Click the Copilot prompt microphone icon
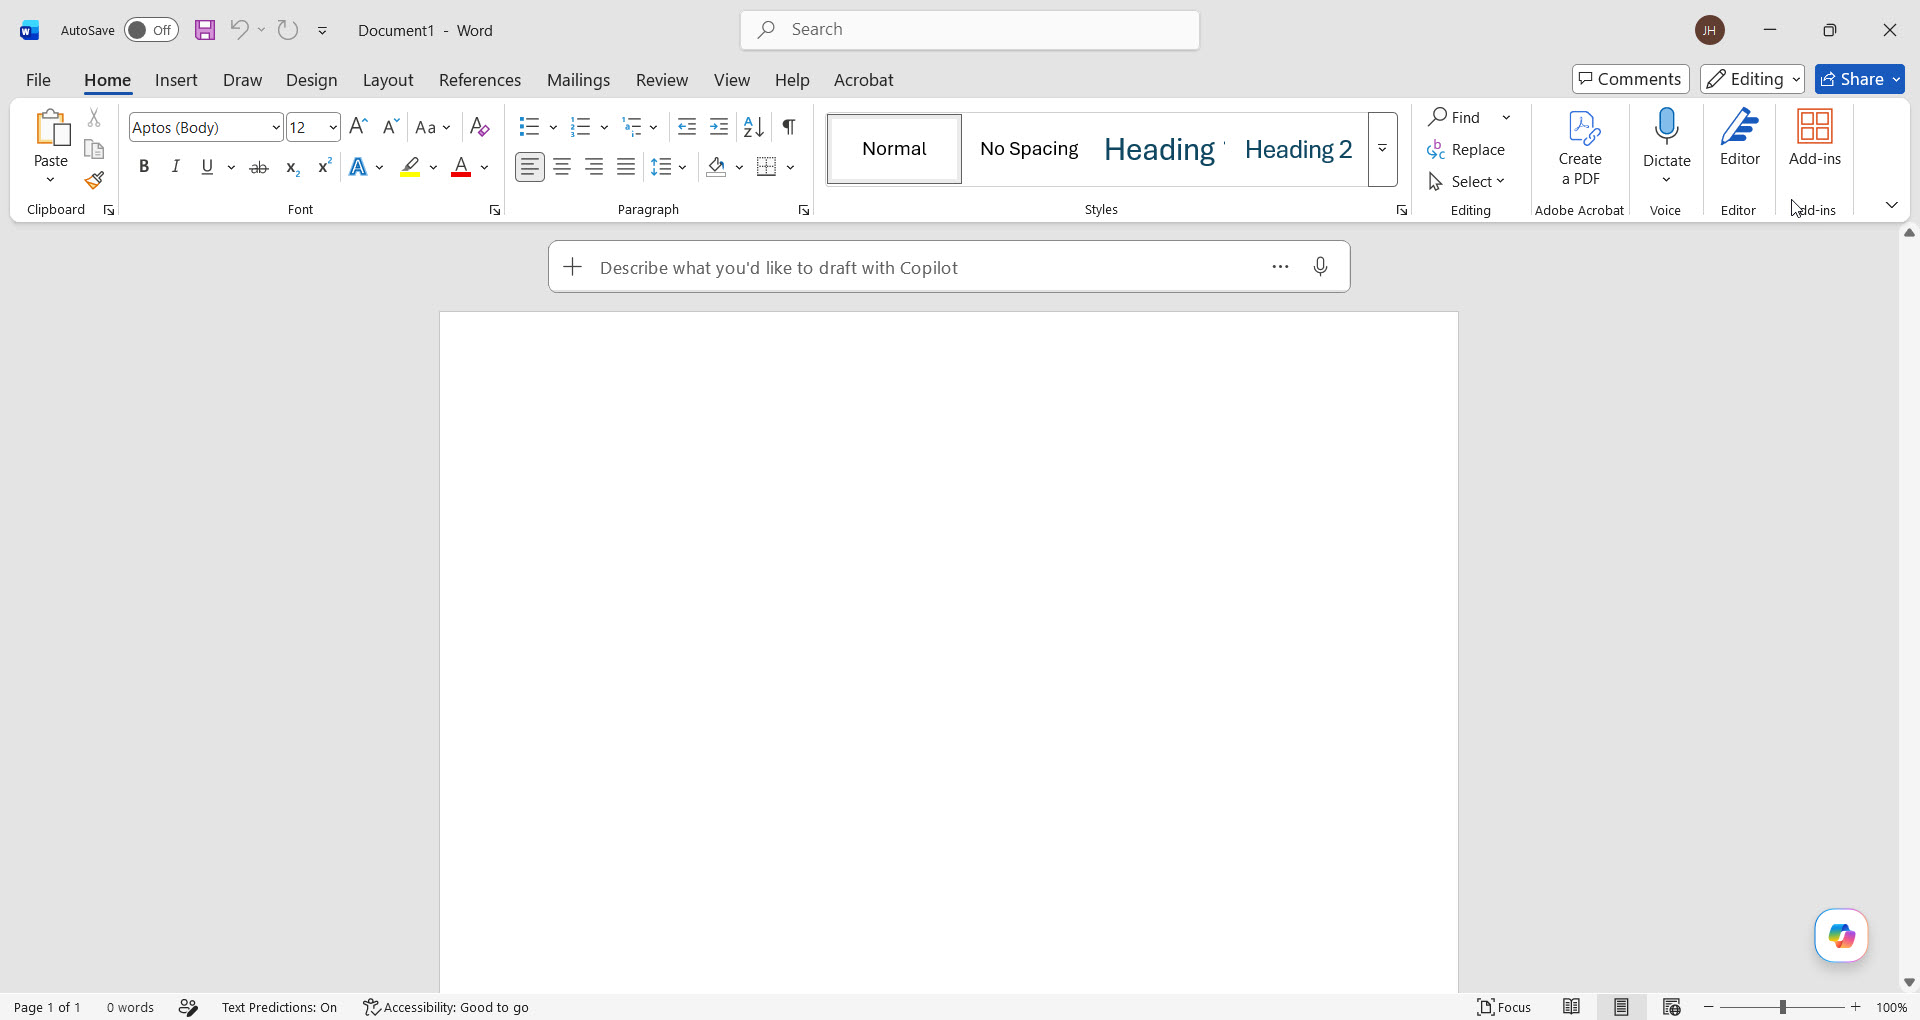This screenshot has height=1020, width=1920. [x=1321, y=267]
